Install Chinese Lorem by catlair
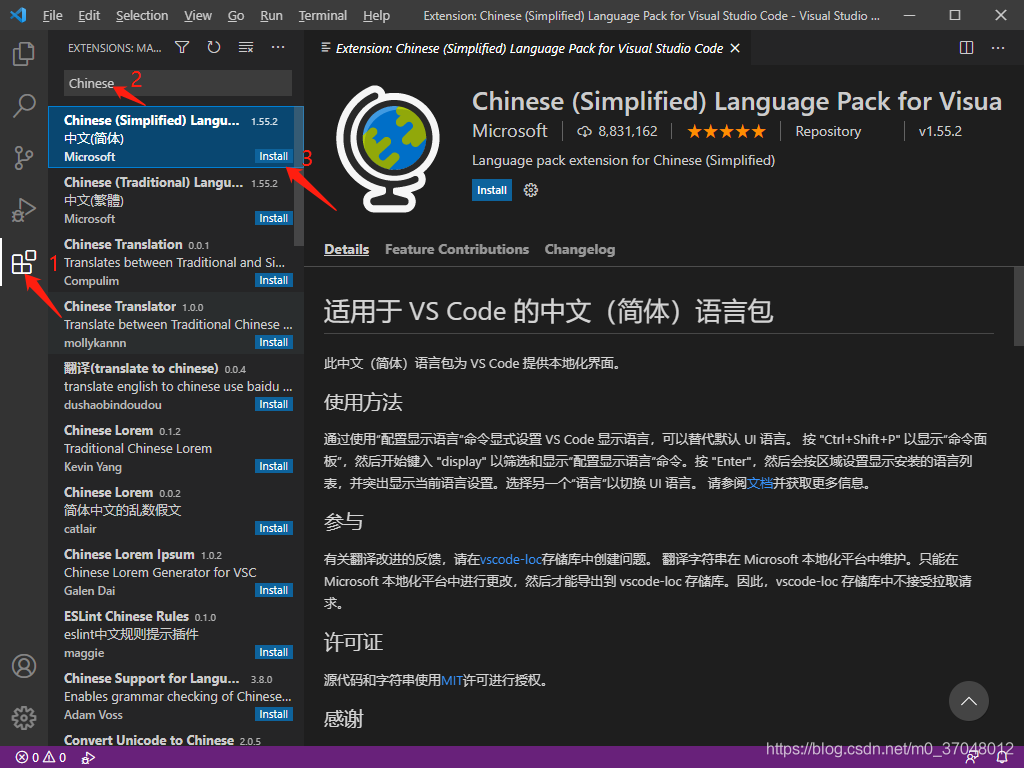This screenshot has height=768, width=1024. pyautogui.click(x=273, y=528)
